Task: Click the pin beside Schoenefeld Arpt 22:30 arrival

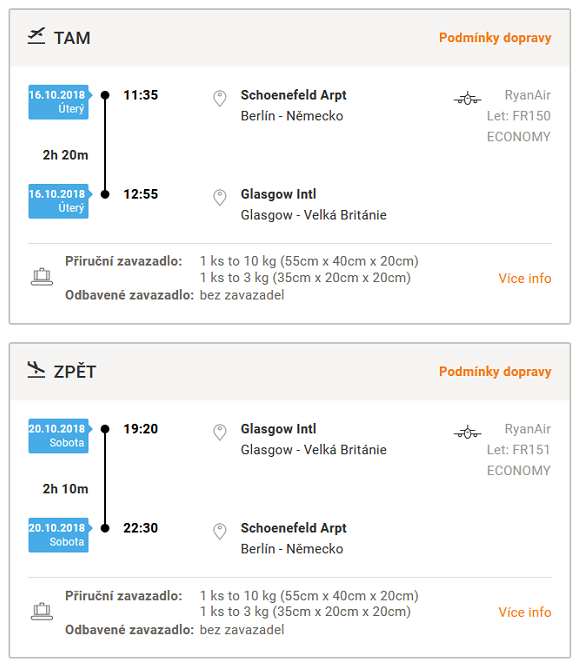Action: [x=220, y=531]
